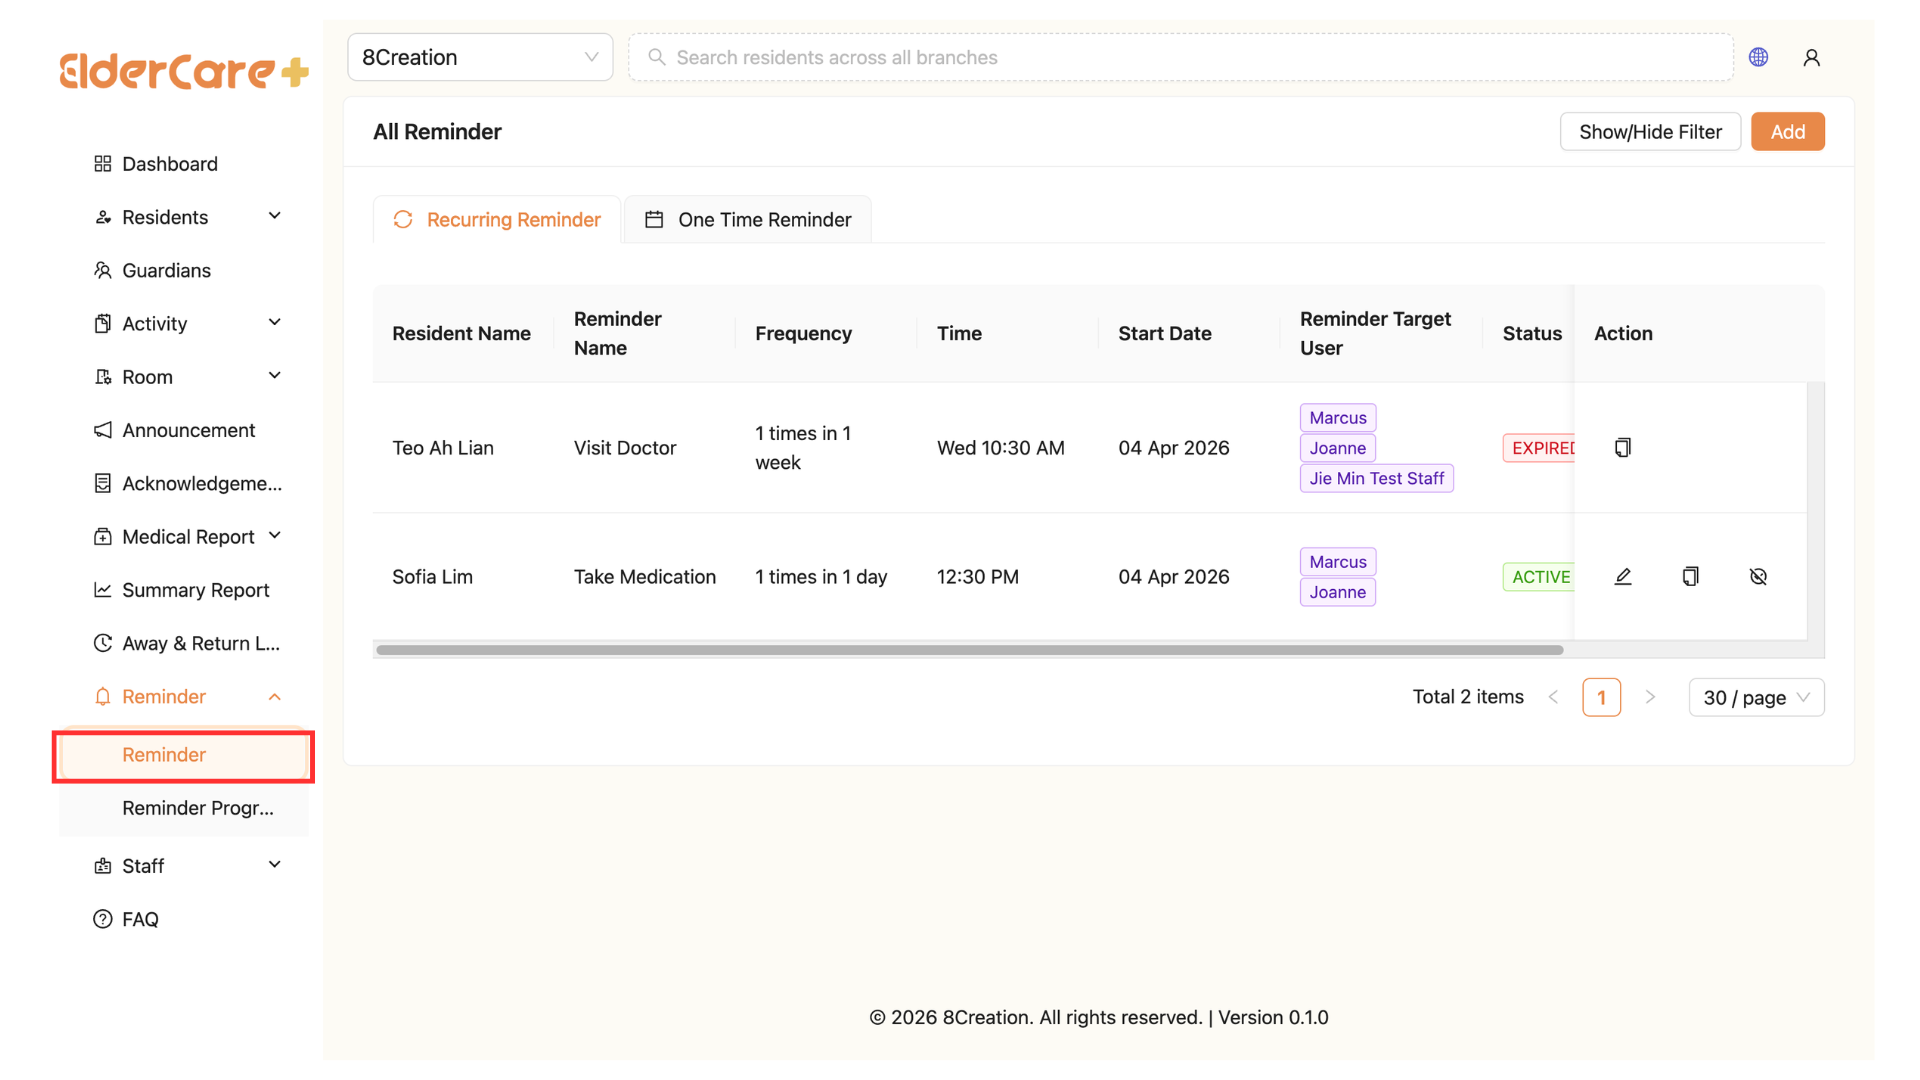Screen dimensions: 1920x1080
Task: Click the Reminder bell icon
Action: click(102, 696)
